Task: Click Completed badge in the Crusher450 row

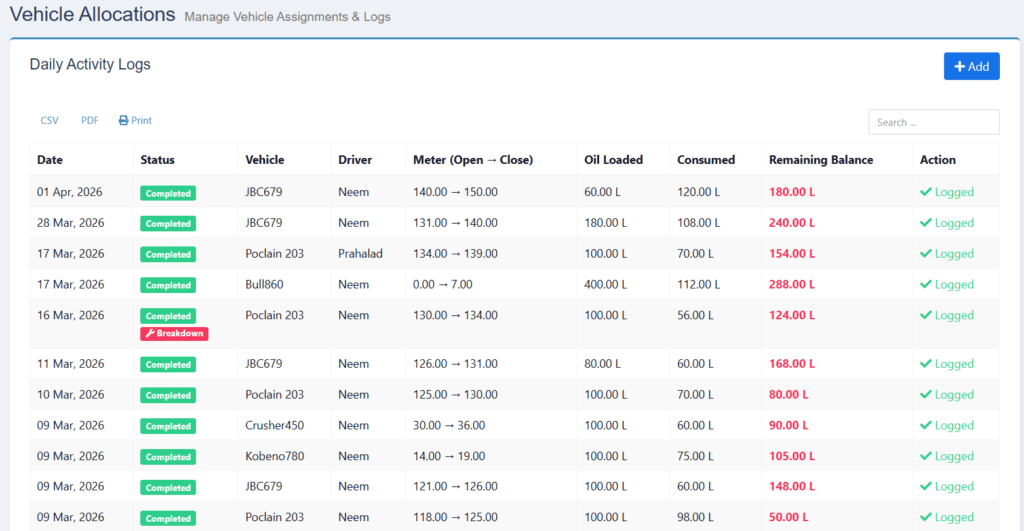Action: (x=168, y=426)
